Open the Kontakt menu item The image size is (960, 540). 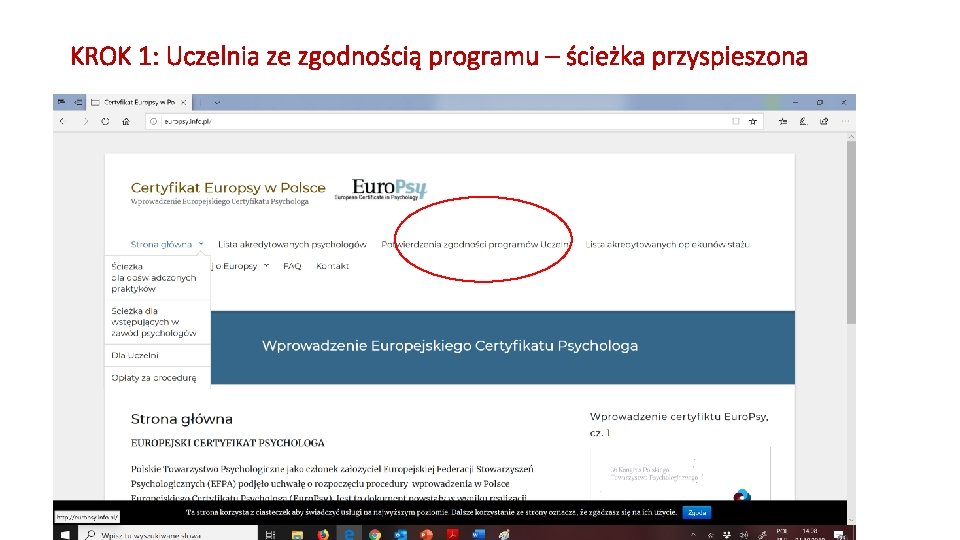pos(332,266)
